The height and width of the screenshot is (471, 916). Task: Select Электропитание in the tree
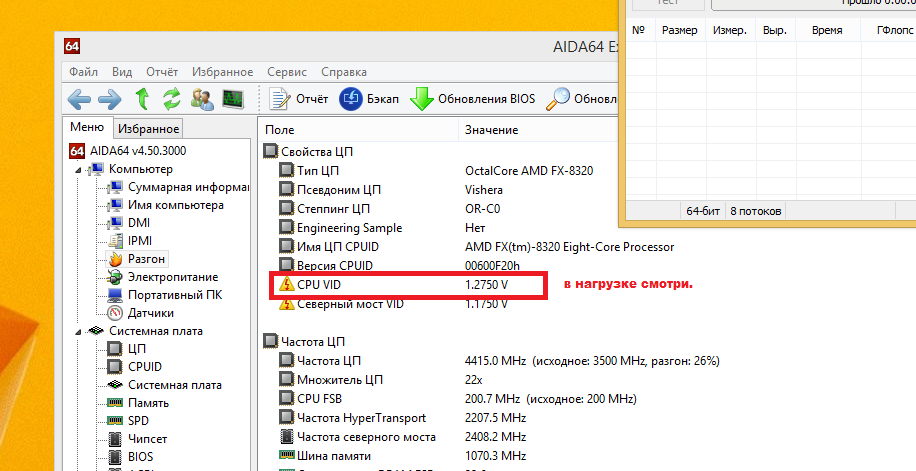[x=172, y=277]
